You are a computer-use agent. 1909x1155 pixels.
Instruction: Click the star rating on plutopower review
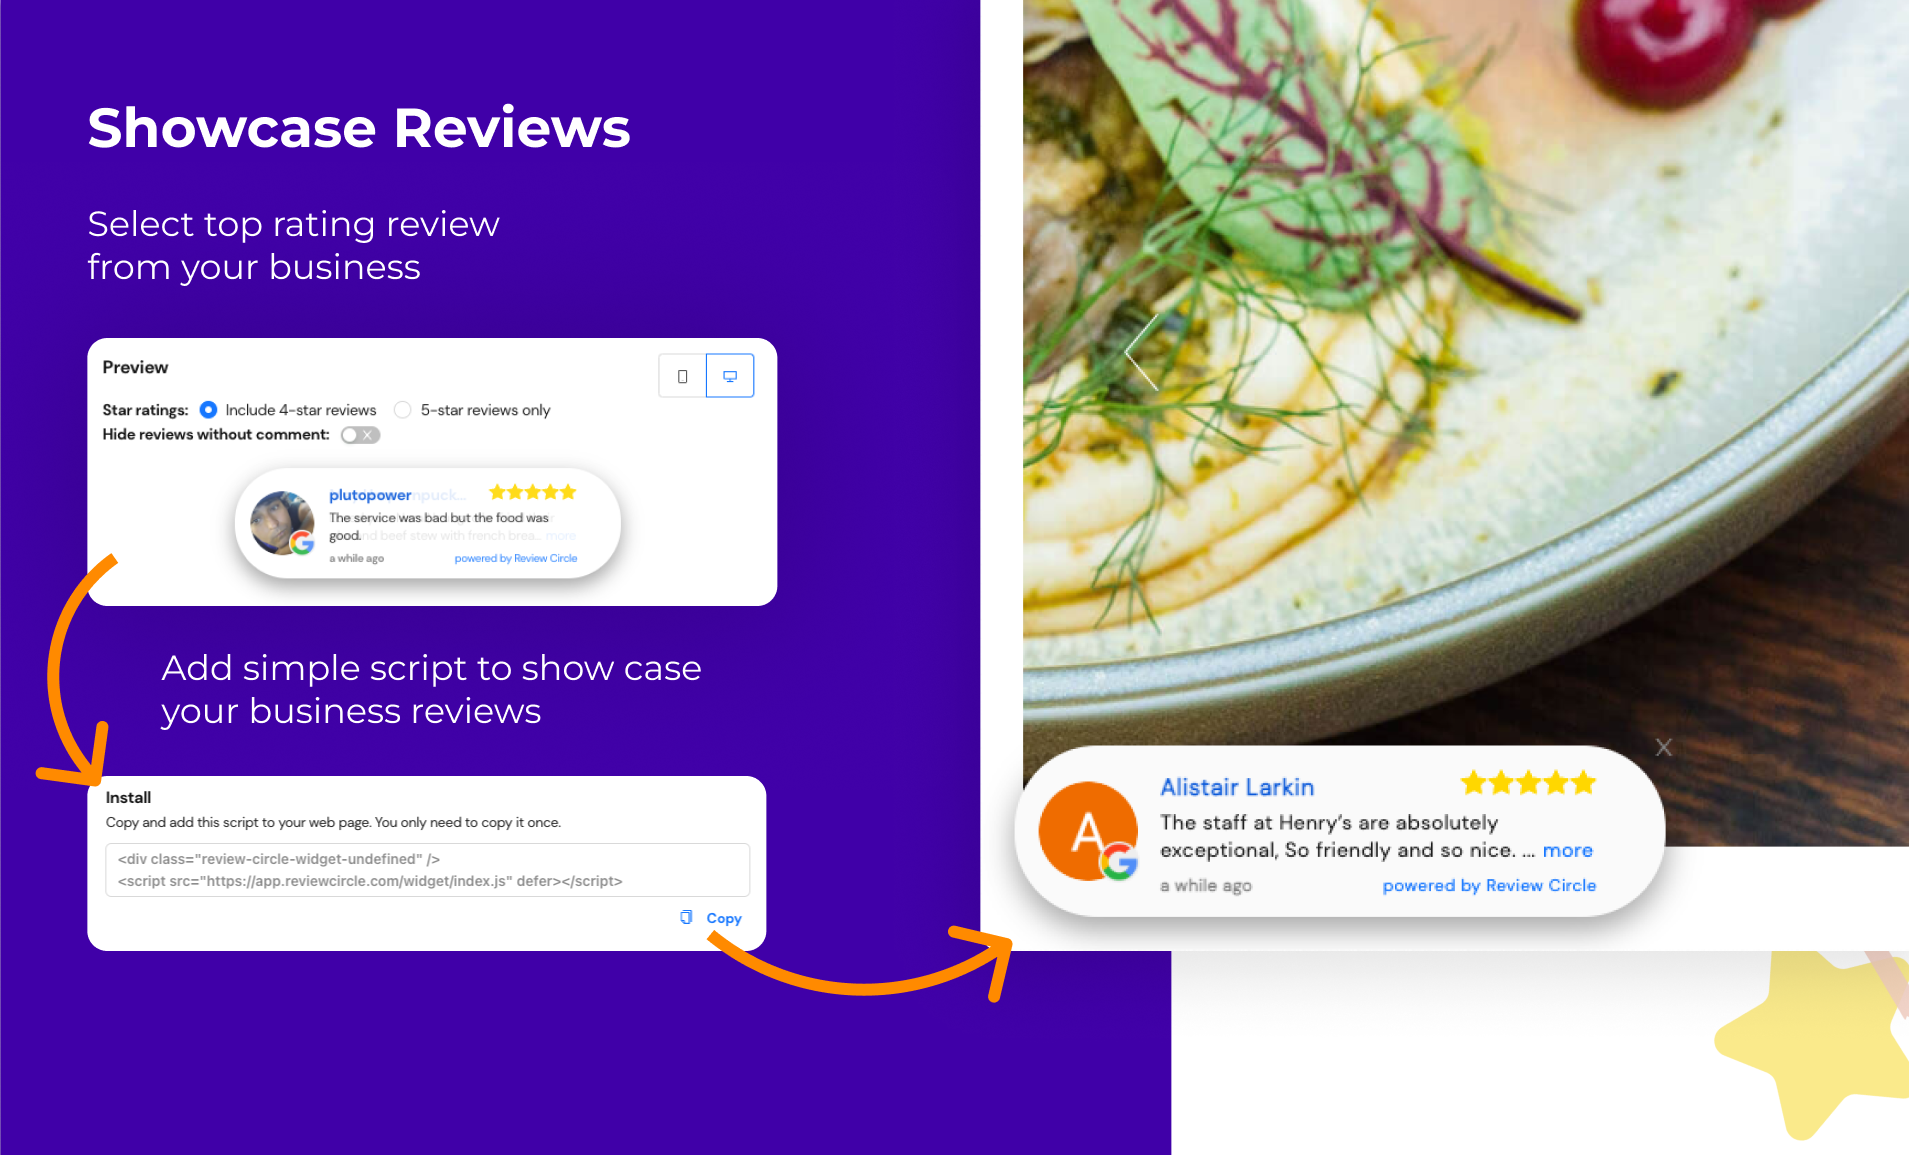(x=532, y=492)
